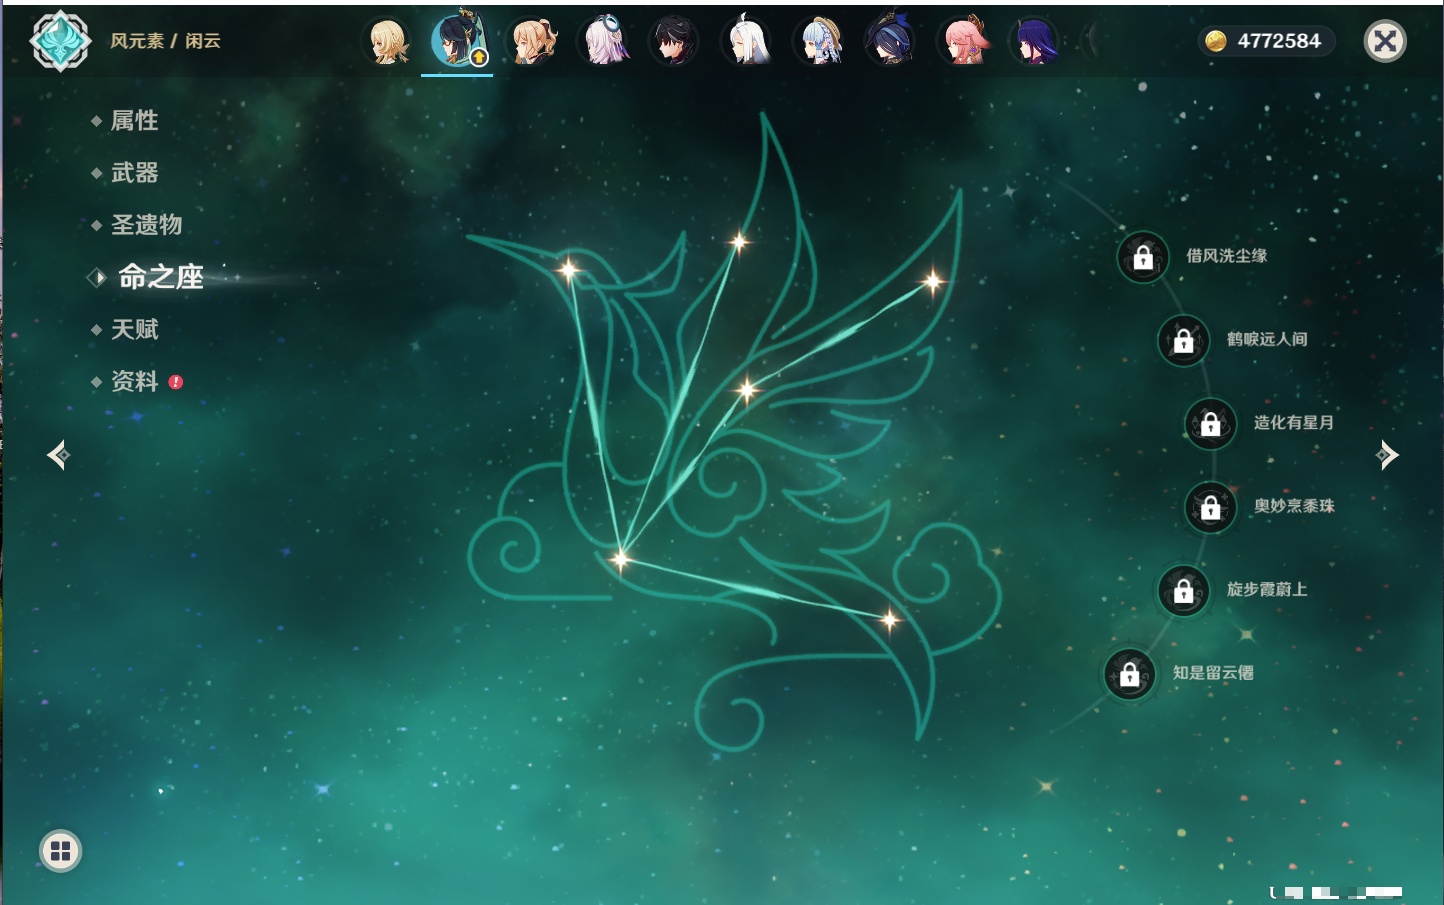Open the 属性 attributes tab

click(134, 121)
